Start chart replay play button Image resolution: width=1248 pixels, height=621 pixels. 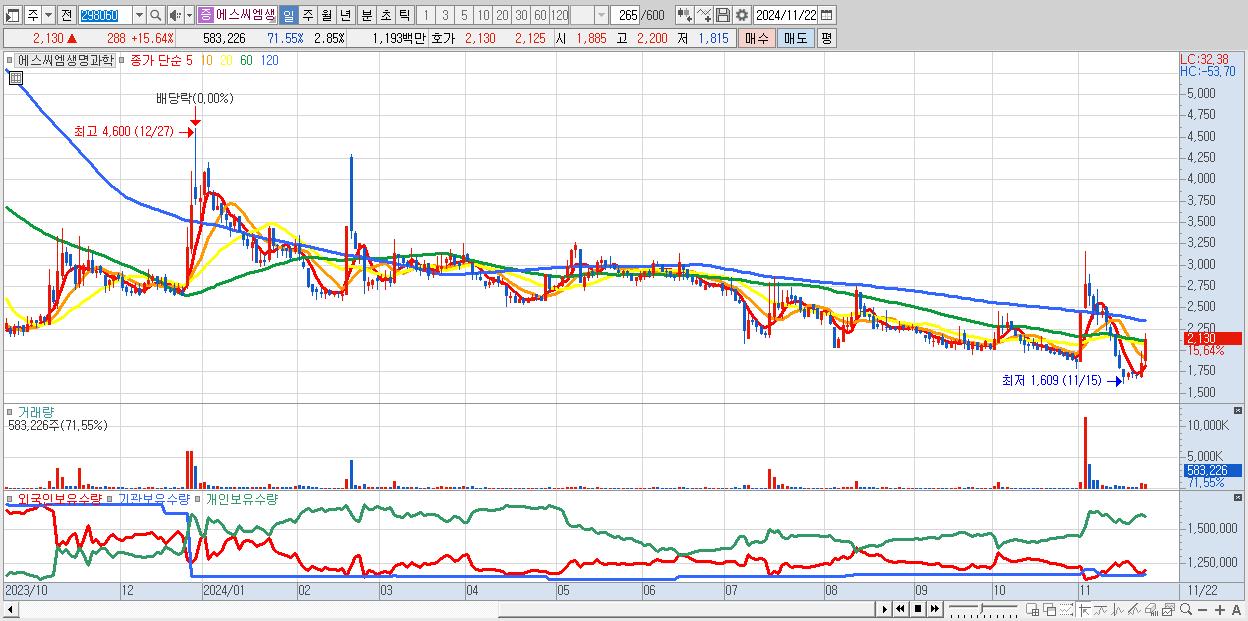point(885,609)
